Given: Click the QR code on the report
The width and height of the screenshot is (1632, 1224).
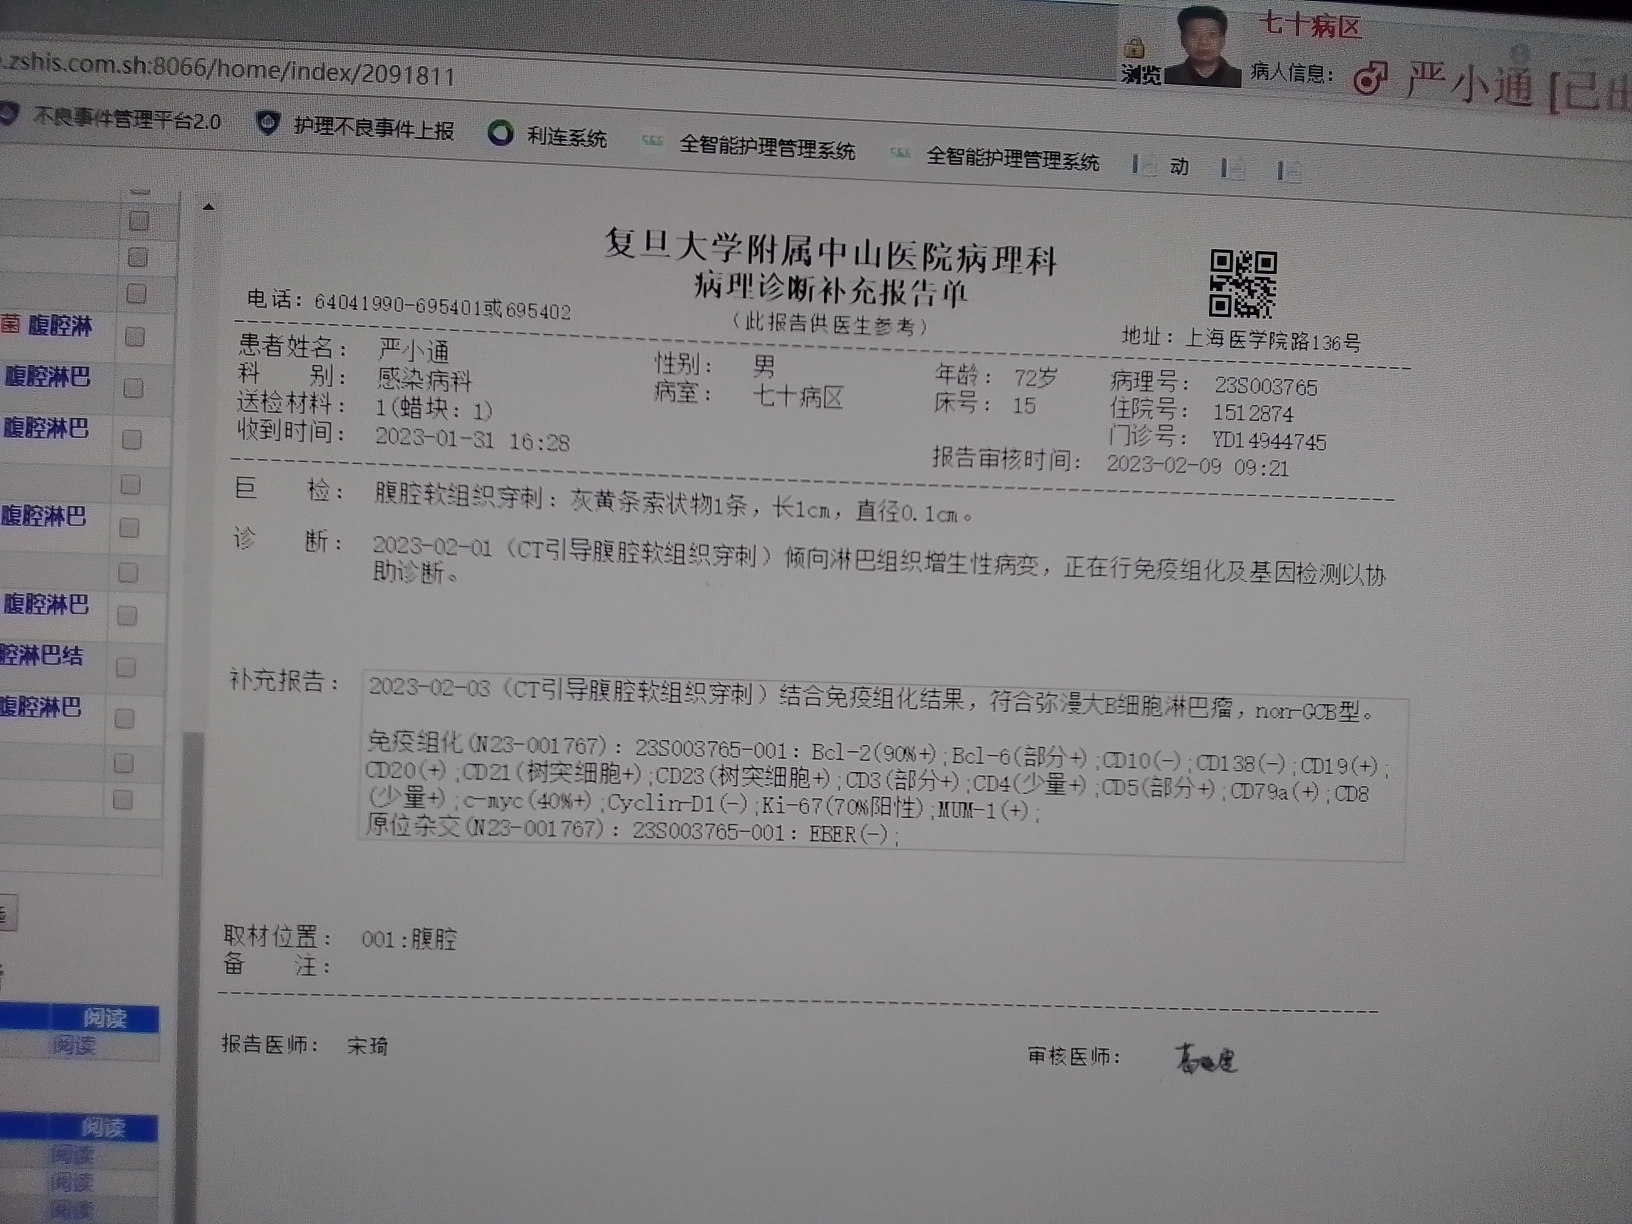Looking at the screenshot, I should click(x=1243, y=284).
